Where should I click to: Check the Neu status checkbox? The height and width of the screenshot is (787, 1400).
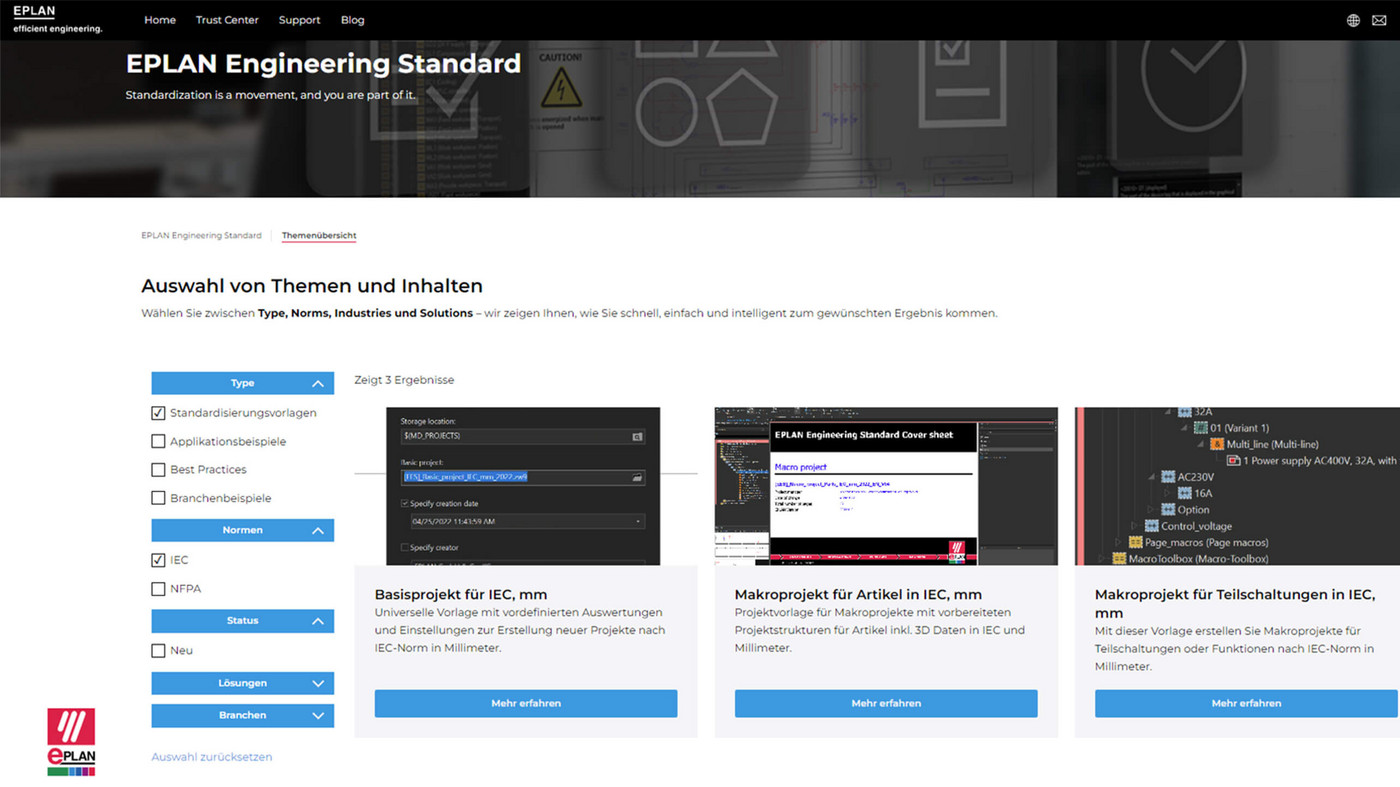point(157,650)
